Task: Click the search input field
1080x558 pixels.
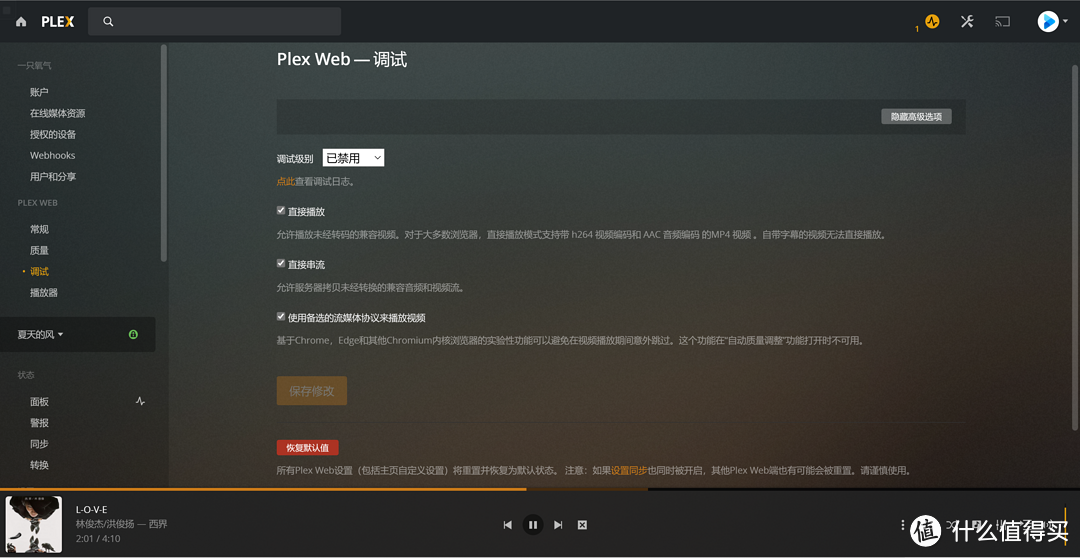Action: point(214,21)
